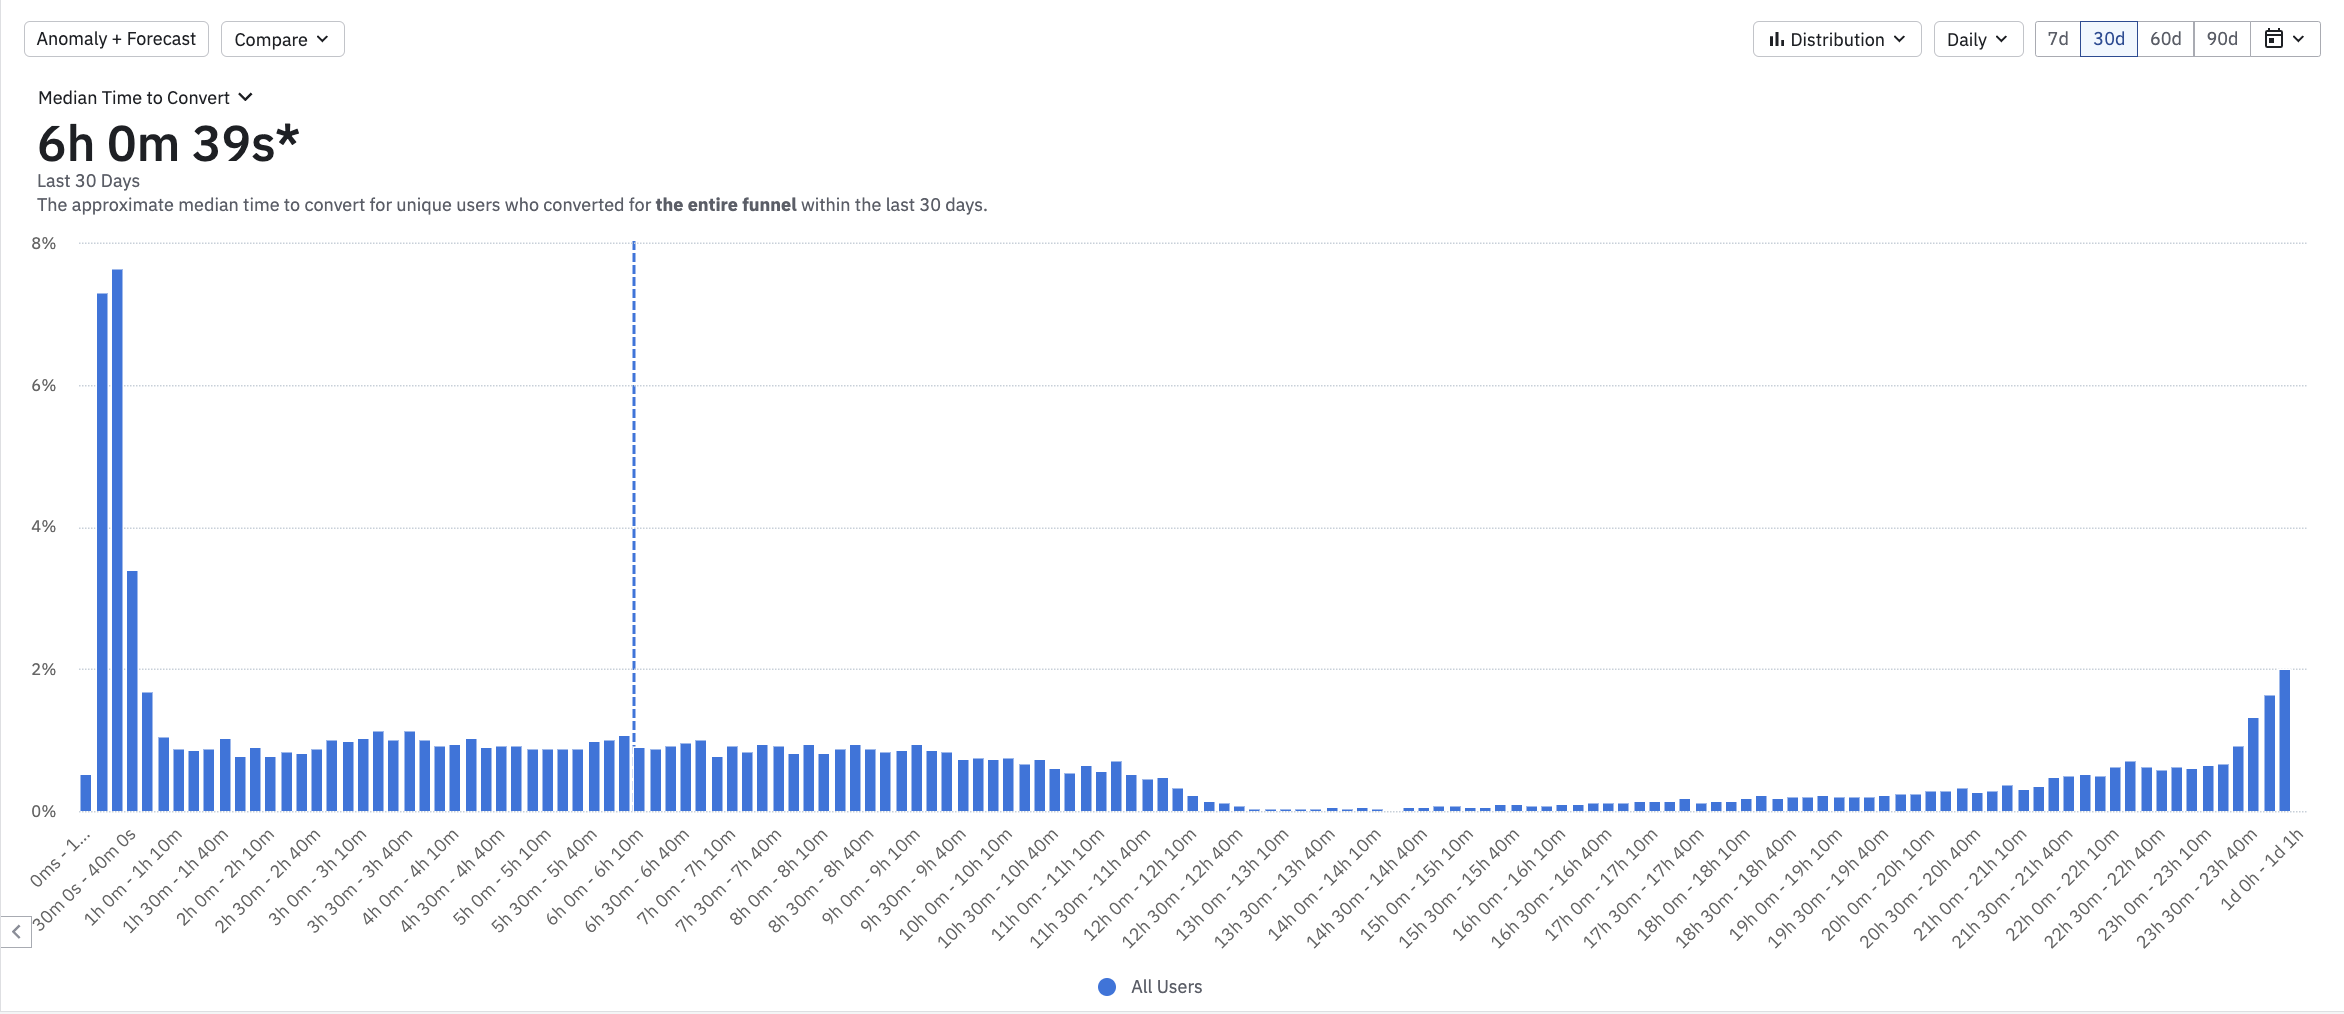Click the bar reaching about 3.4%

(132, 690)
